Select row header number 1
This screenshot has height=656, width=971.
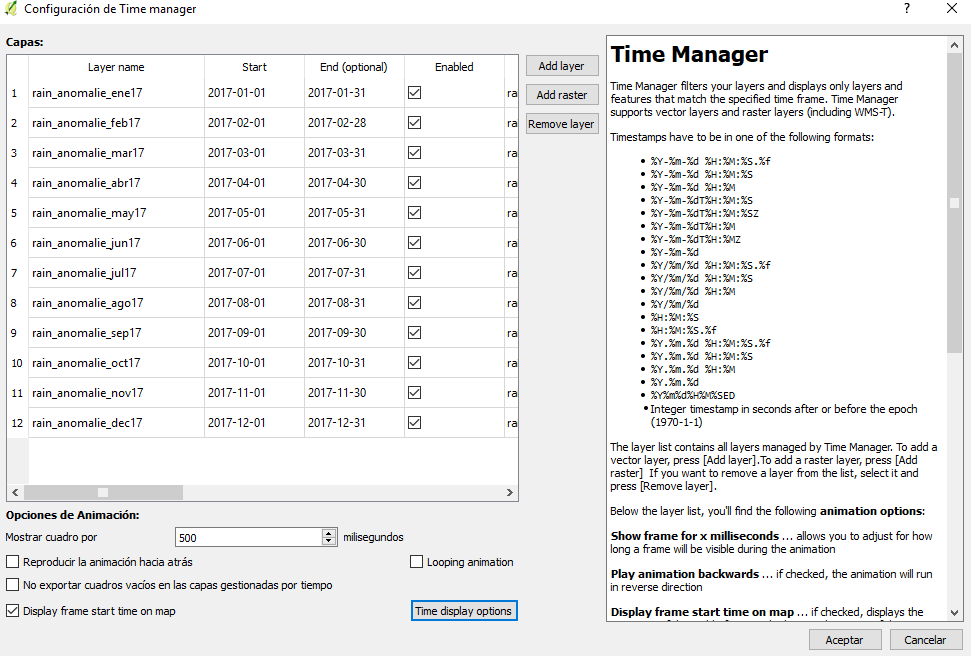(17, 93)
